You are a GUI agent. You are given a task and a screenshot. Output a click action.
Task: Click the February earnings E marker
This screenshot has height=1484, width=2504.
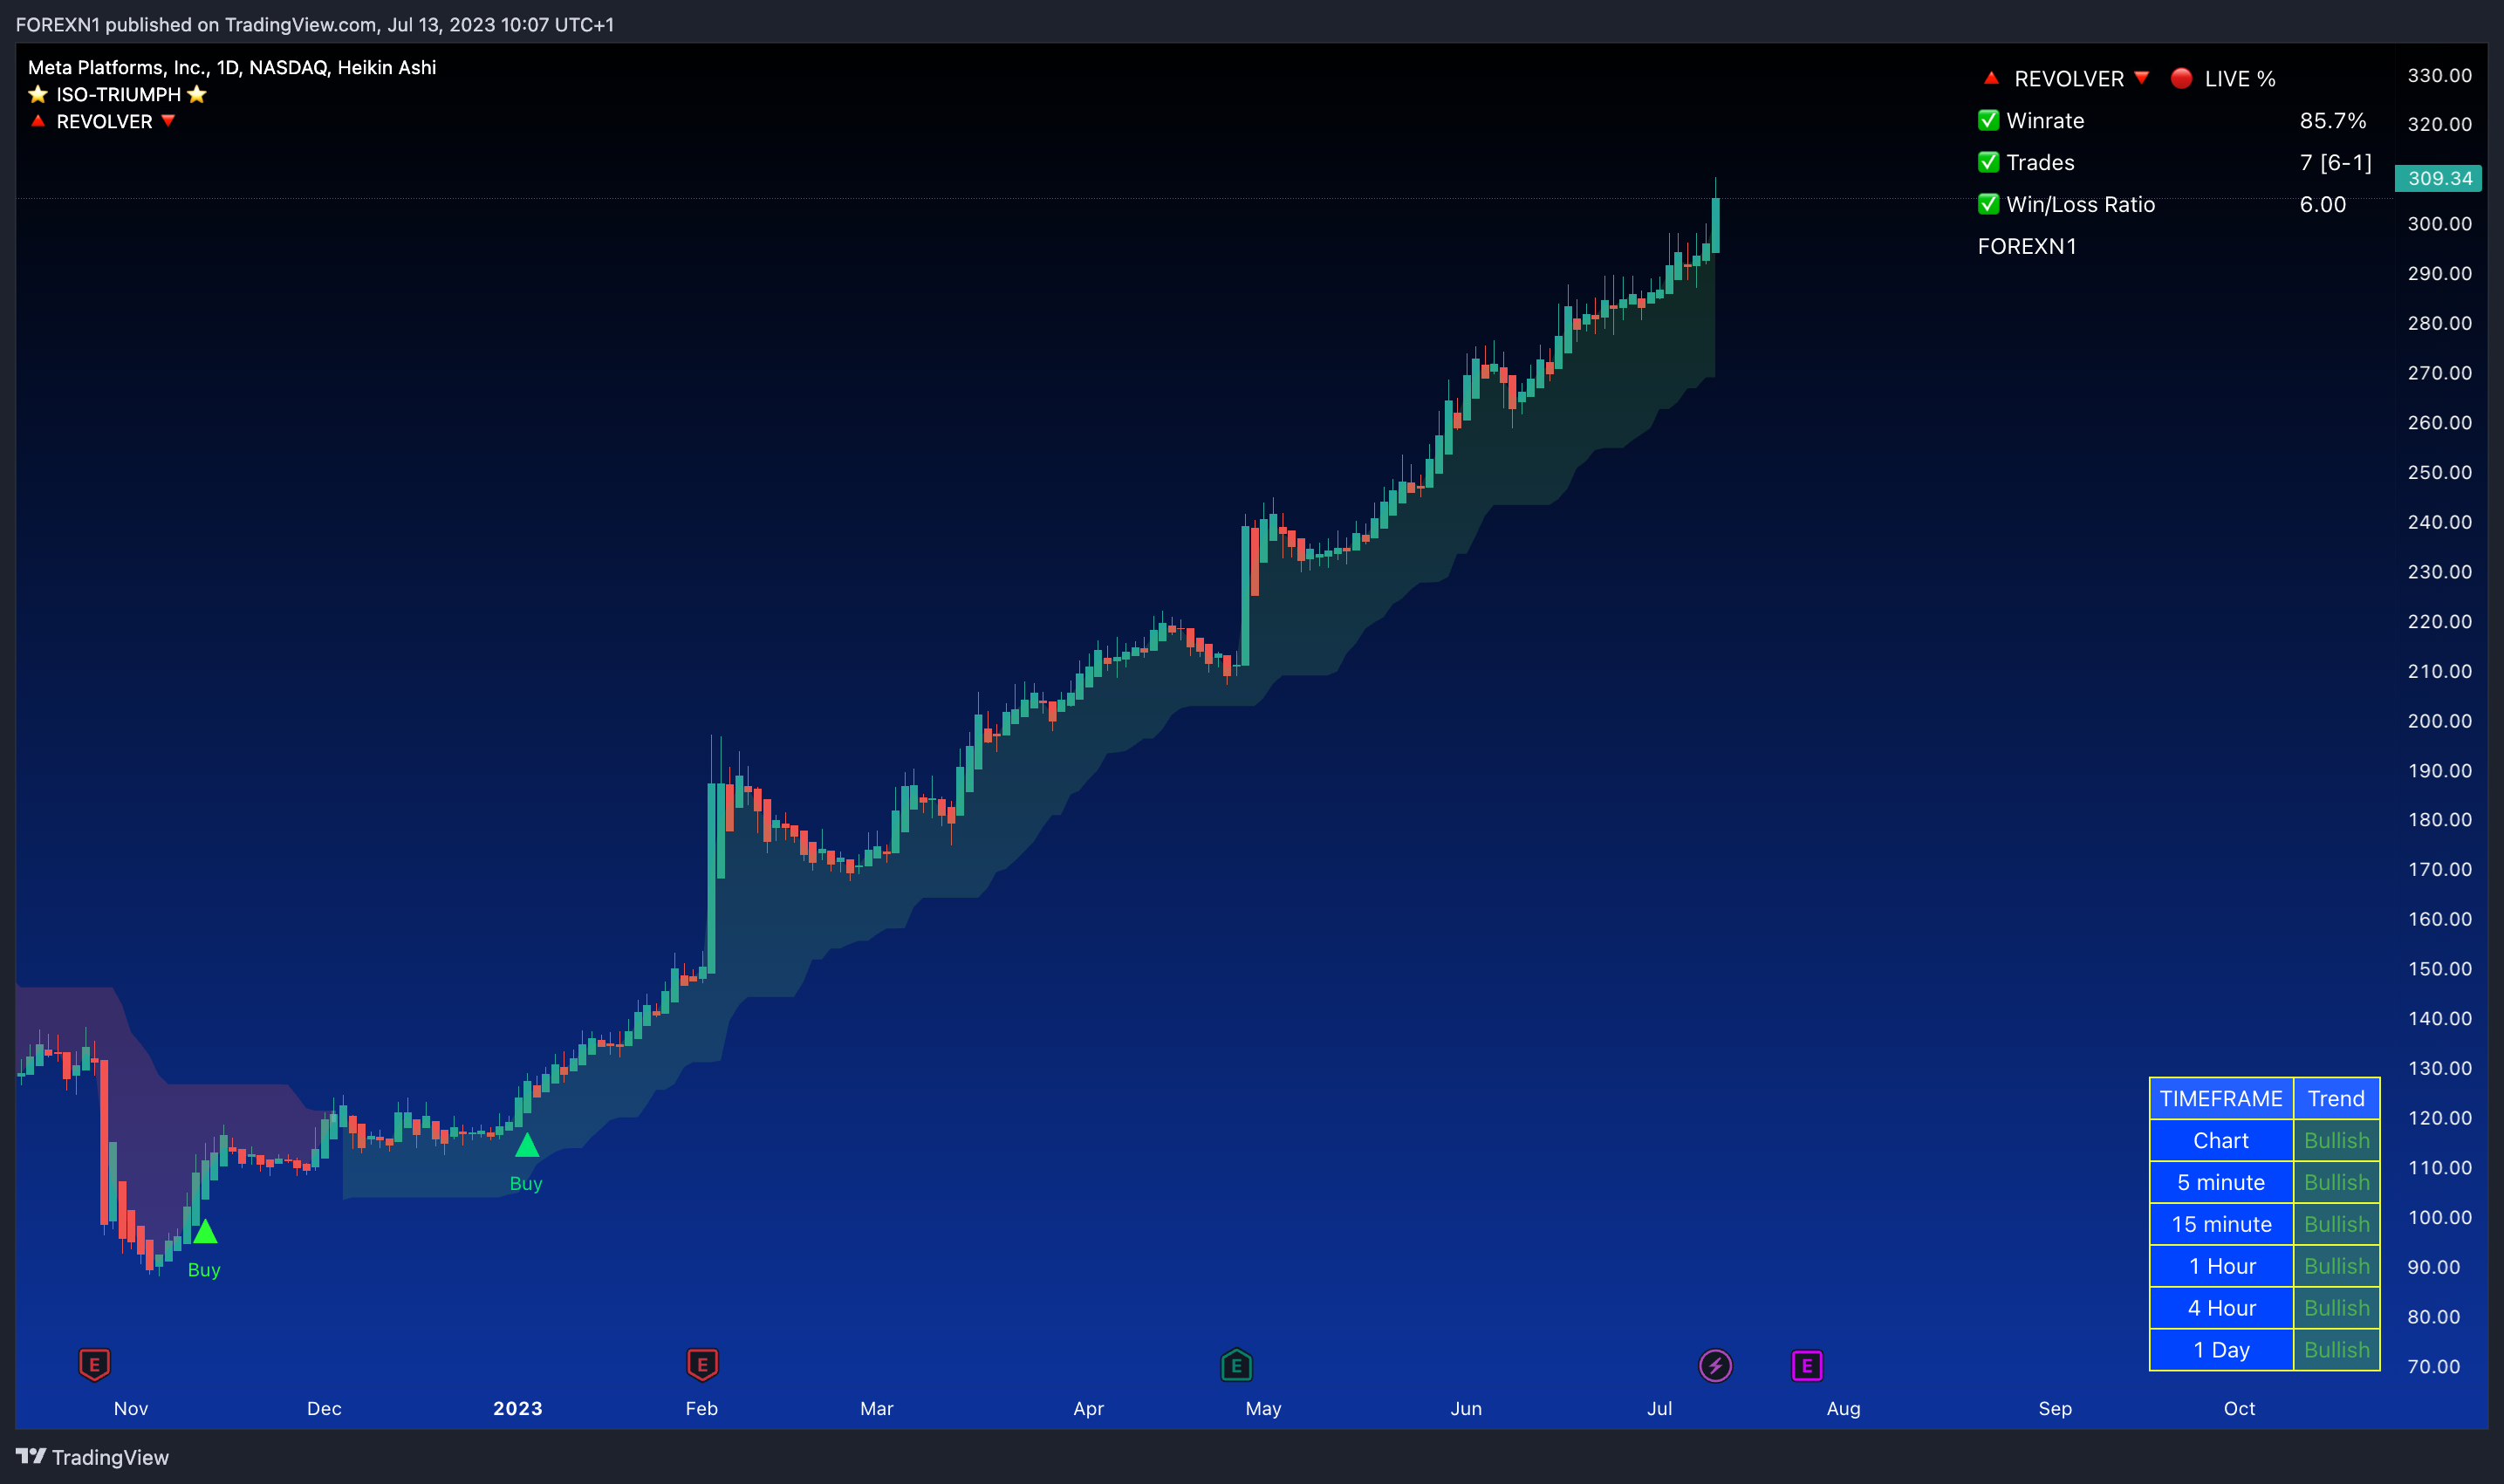coord(702,1364)
